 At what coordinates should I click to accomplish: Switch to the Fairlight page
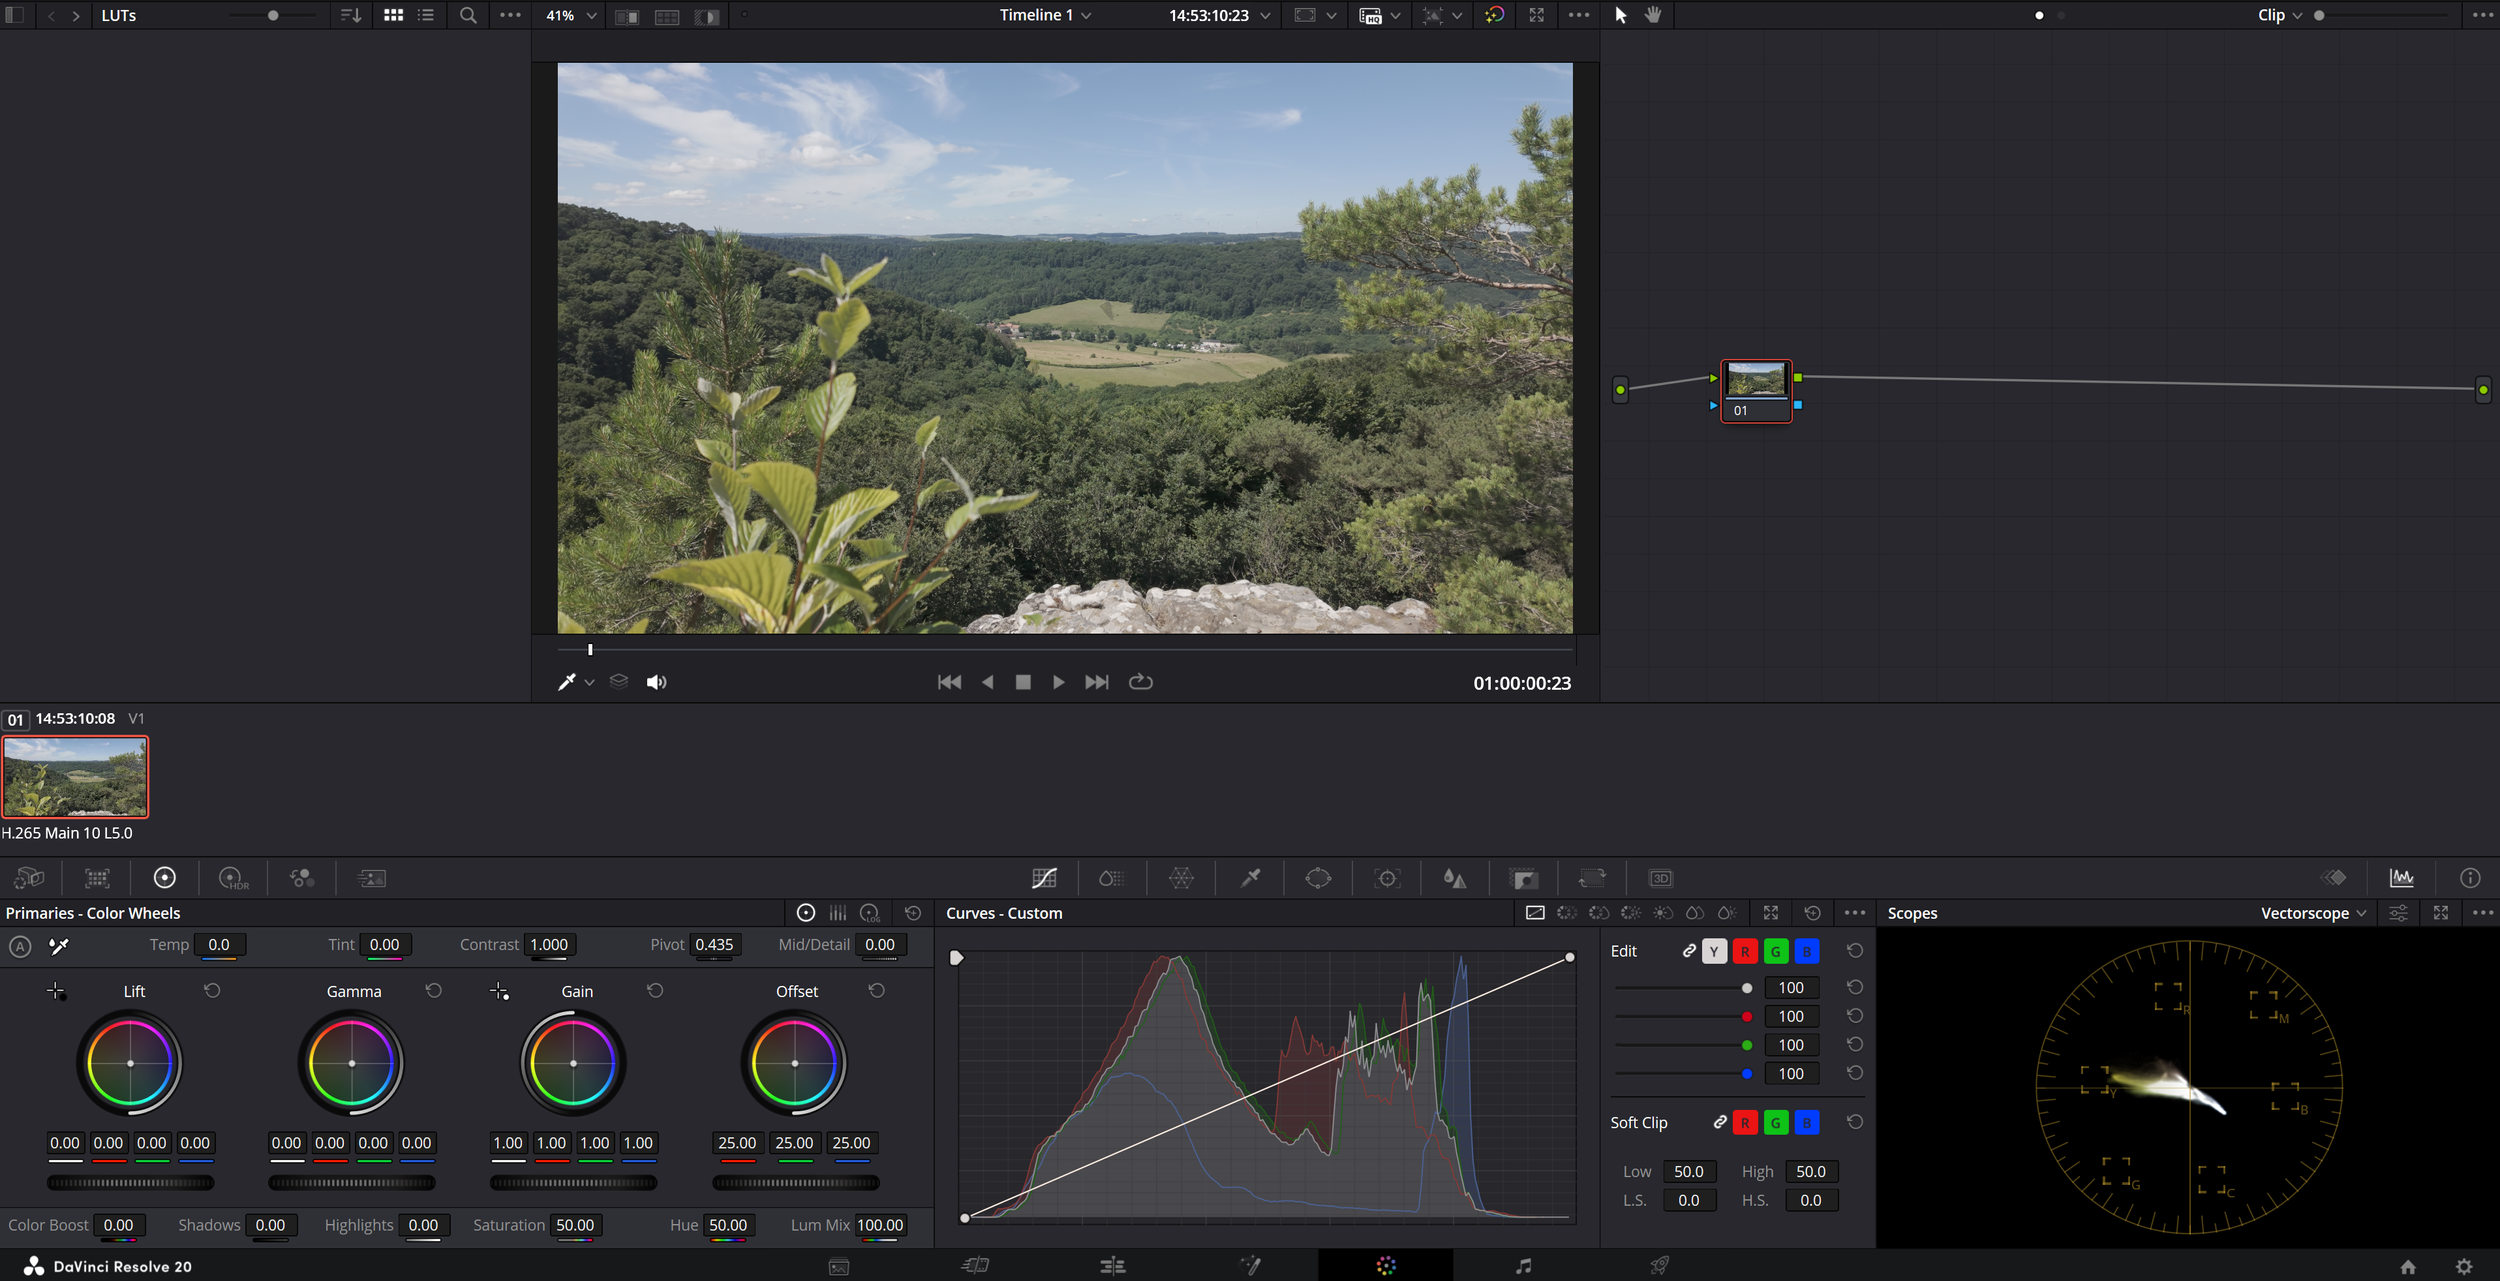tap(1523, 1266)
